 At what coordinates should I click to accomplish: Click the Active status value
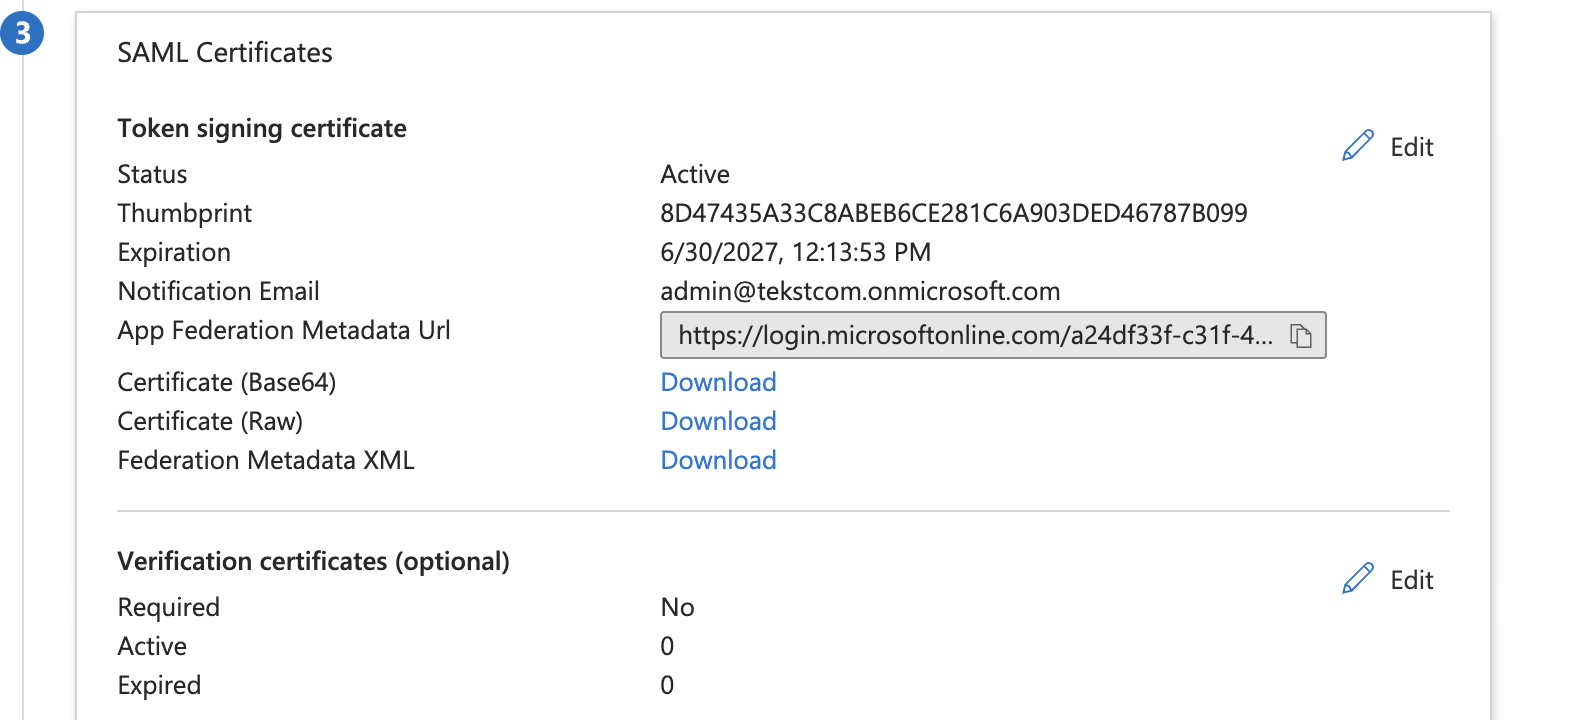coord(695,174)
